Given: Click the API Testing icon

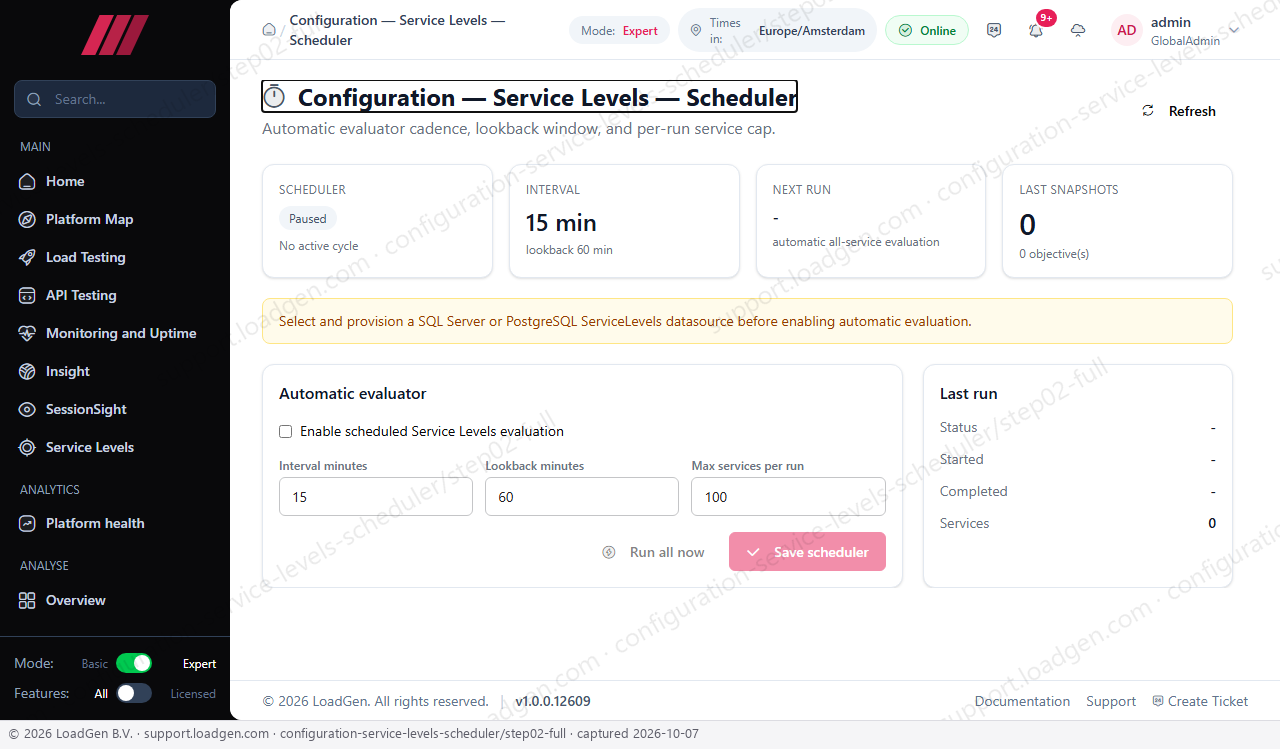Looking at the screenshot, I should pyautogui.click(x=27, y=295).
